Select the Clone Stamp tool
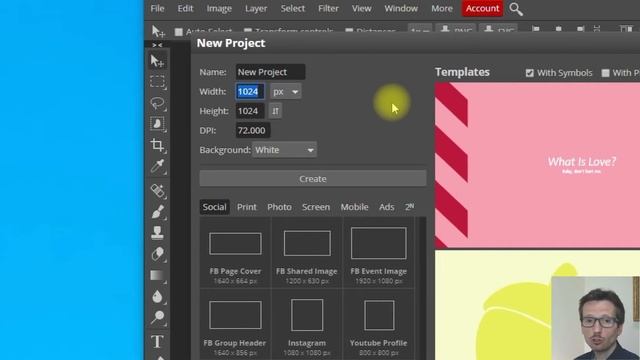Viewport: 640px width, 360px height. pos(157,233)
